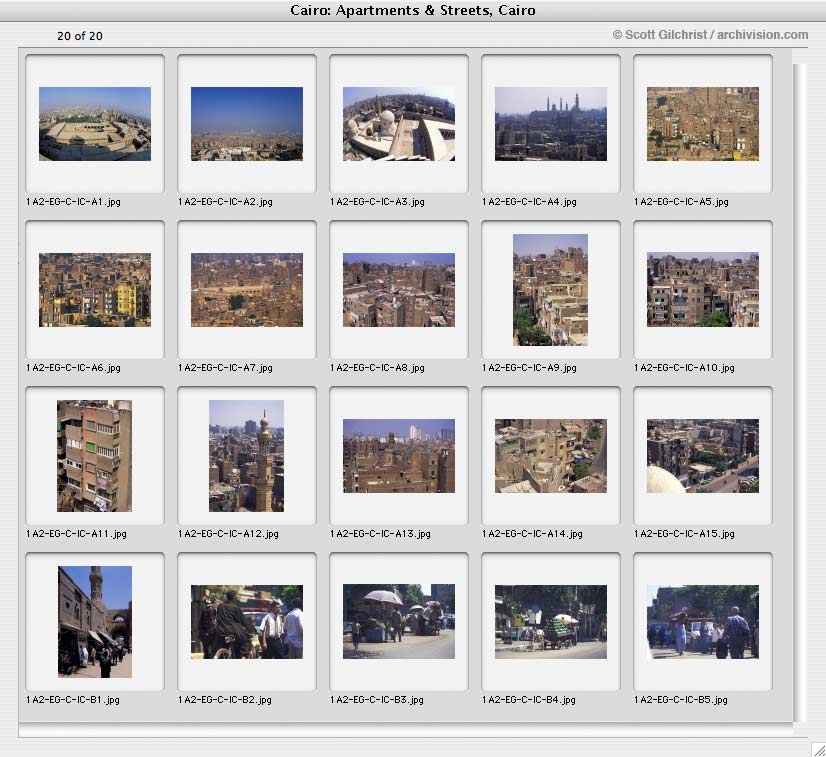Open the portrait thumbnail 1A2-EG-C-IC-A9.jpg

click(x=550, y=290)
